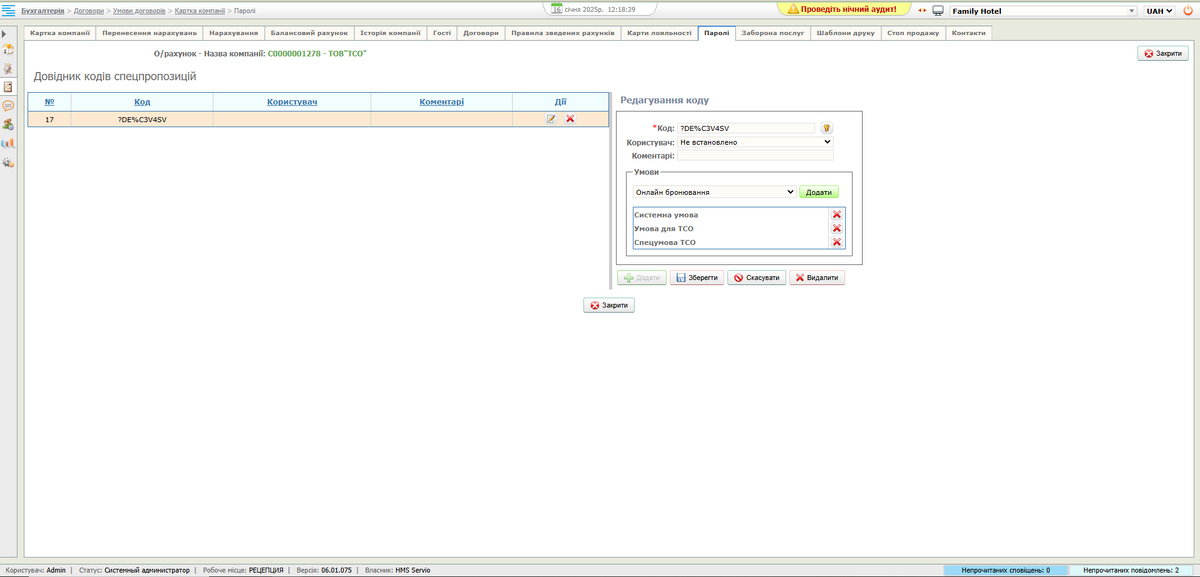Click the house icon in the left sidebar
Viewport: 1200px width, 577px height.
[8, 50]
